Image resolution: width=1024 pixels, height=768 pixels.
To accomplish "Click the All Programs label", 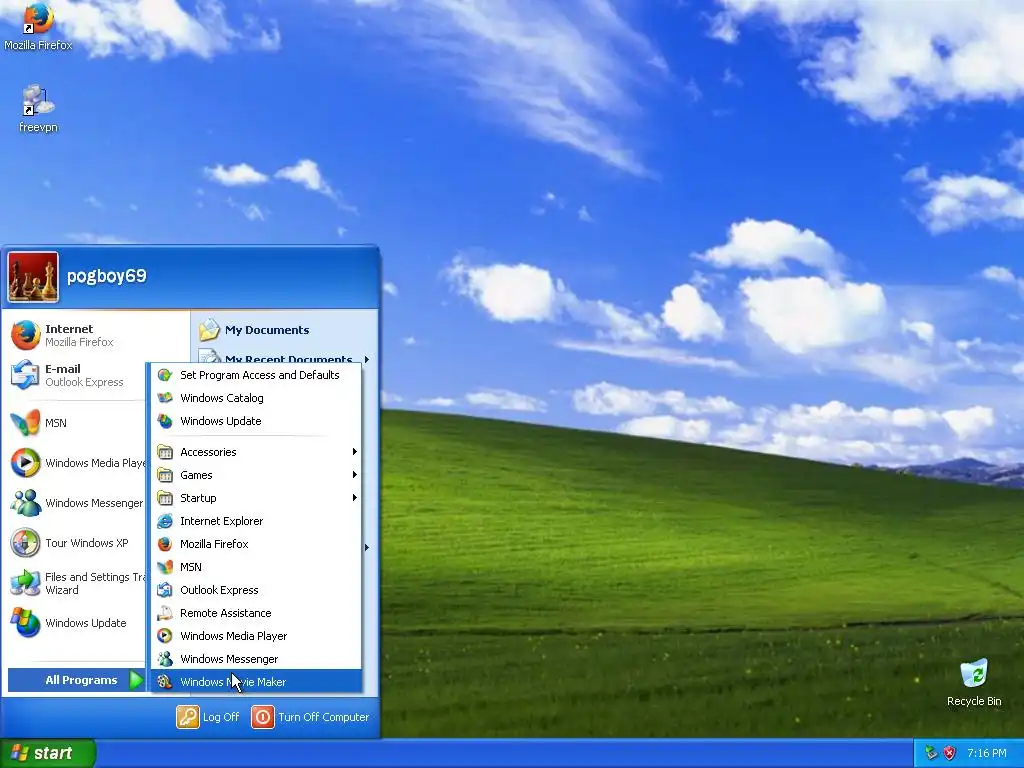I will click(x=81, y=680).
